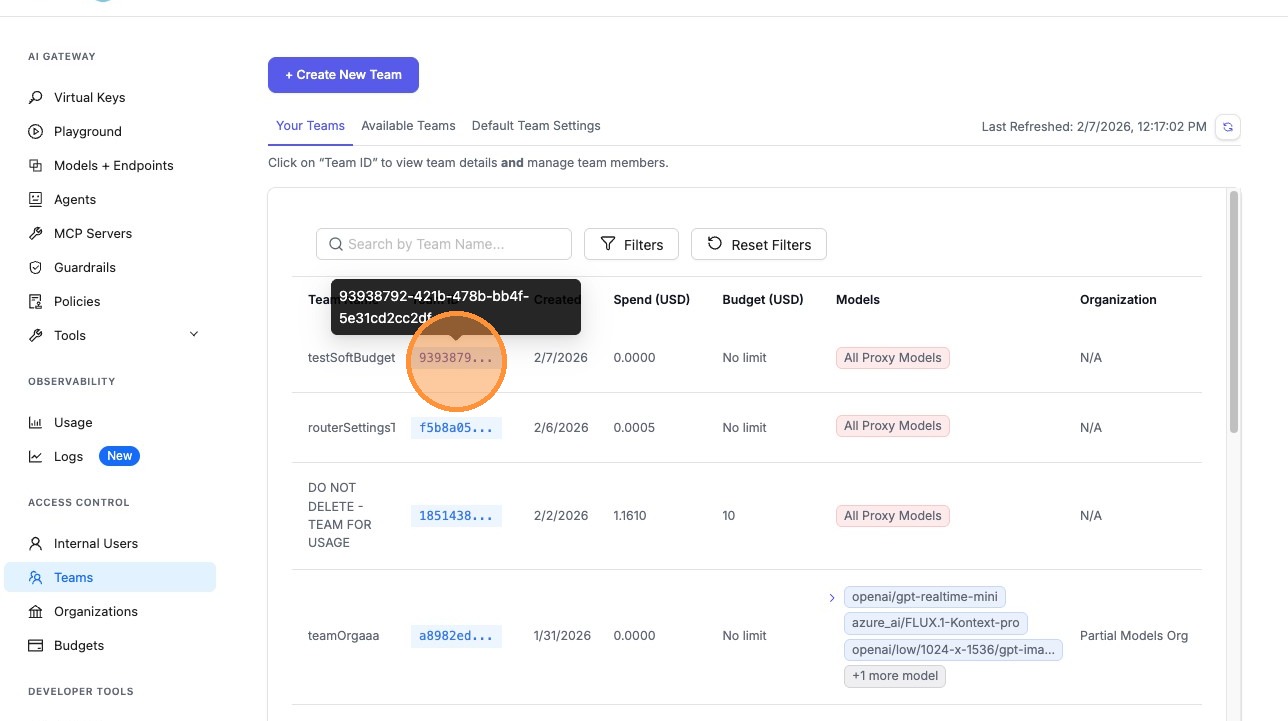
Task: Click the Organizations bank building icon
Action: click(36, 612)
